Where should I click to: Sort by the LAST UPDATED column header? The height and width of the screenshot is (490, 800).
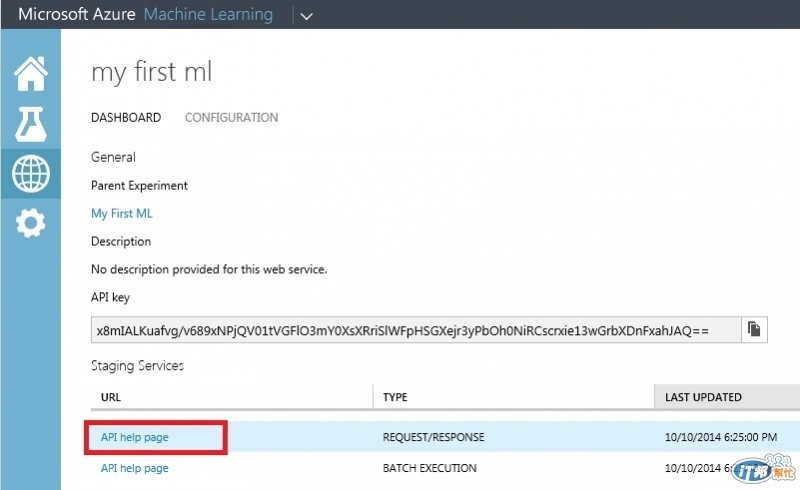pyautogui.click(x=703, y=397)
